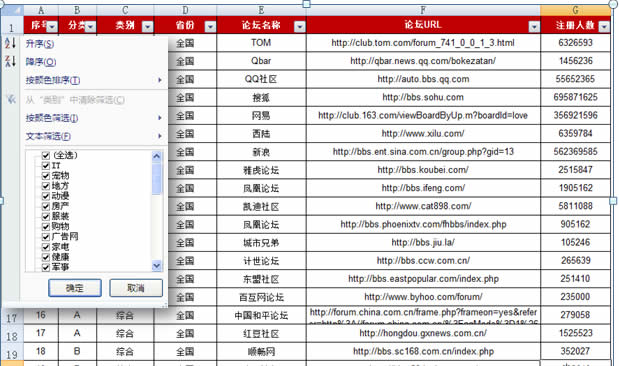Uncheck the 家电 checkbox

click(45, 247)
